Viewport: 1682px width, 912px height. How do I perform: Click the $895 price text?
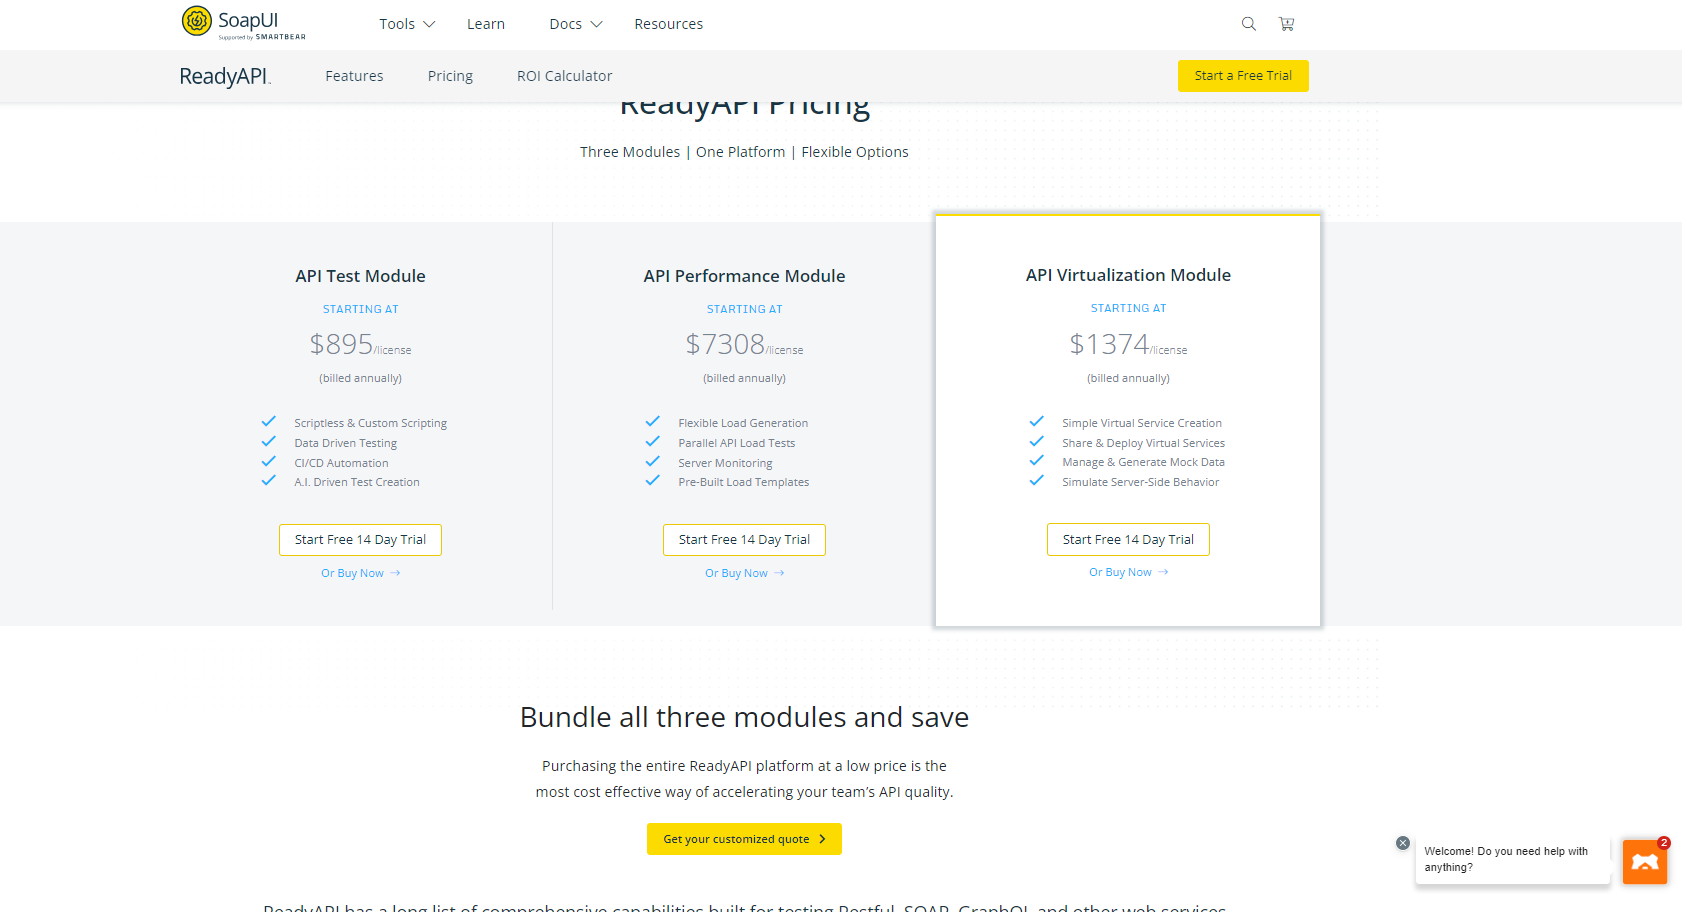pyautogui.click(x=341, y=344)
